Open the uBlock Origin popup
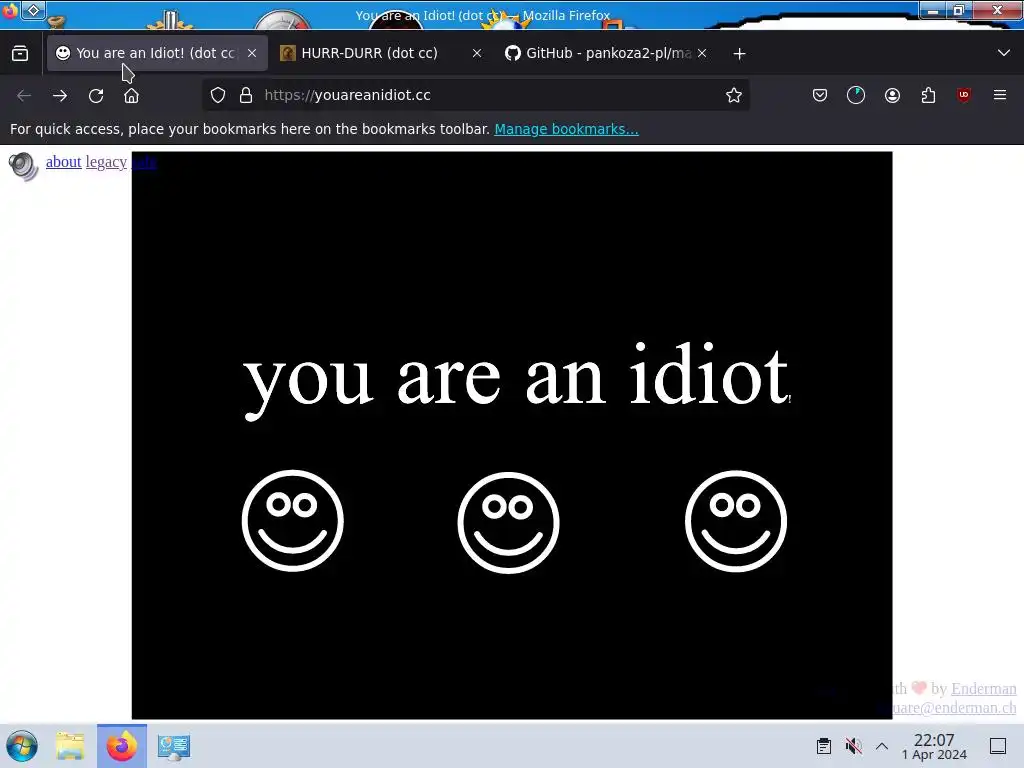1024x768 pixels. tap(964, 95)
